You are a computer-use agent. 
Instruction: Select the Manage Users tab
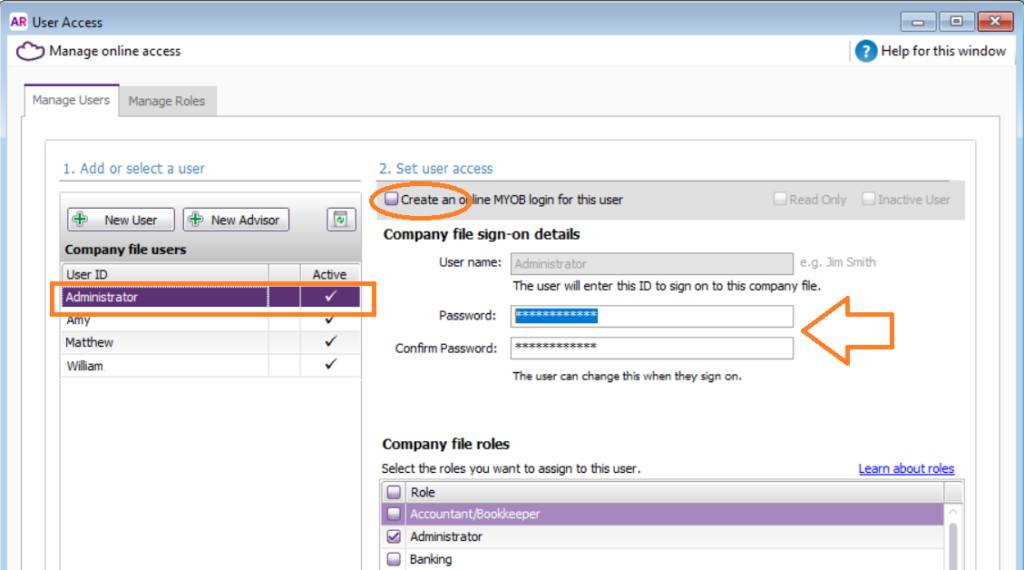click(71, 100)
